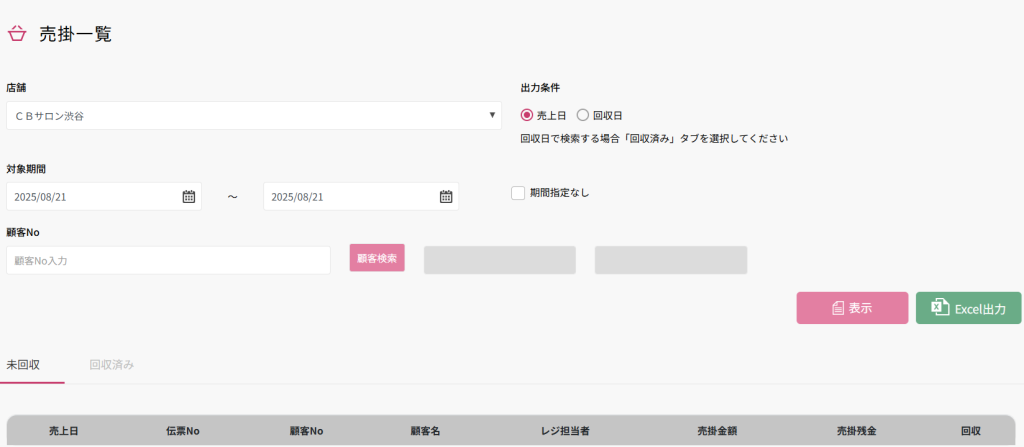
Task: Enable the 期間指定なし checkbox
Action: point(518,193)
